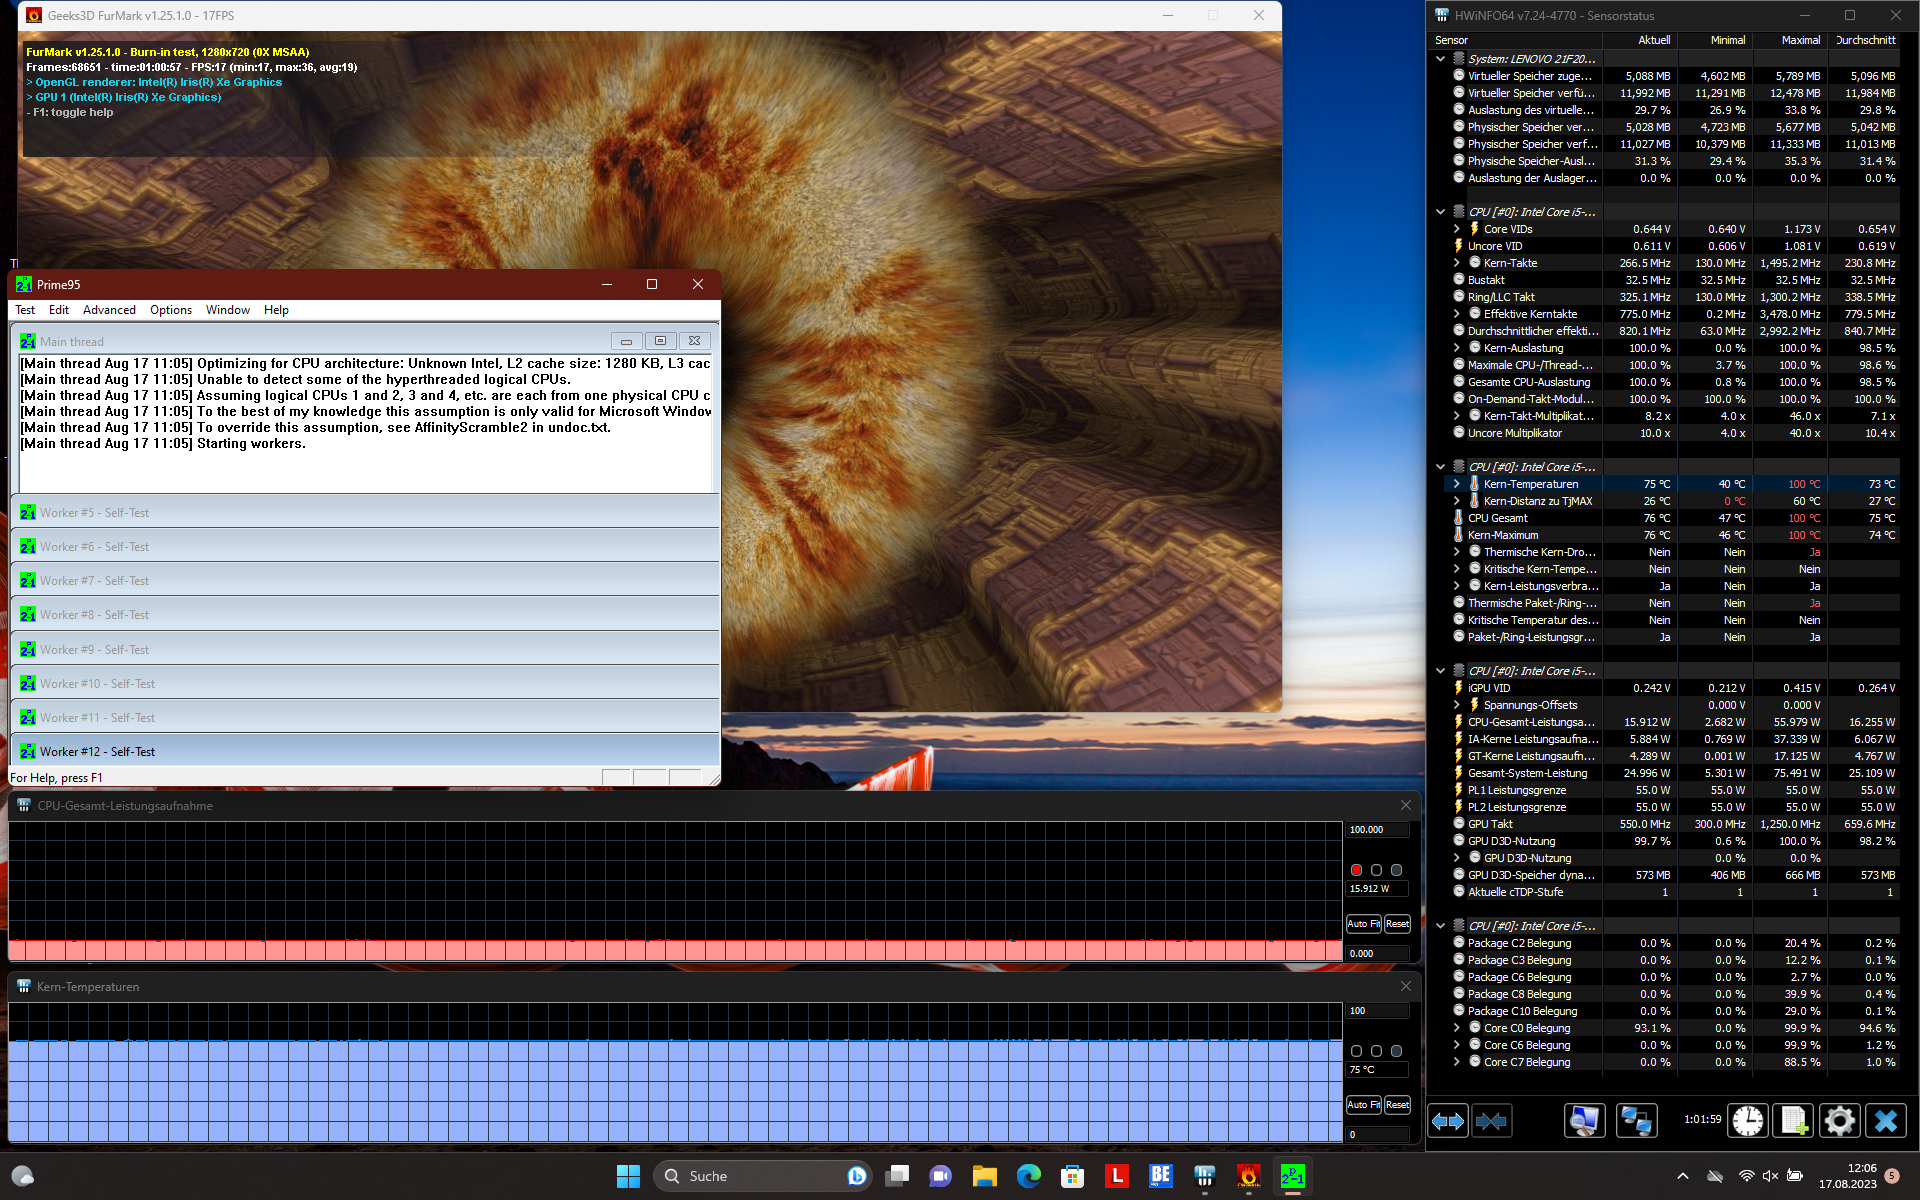Select the middle indicator in power graph window
This screenshot has height=1200, width=1920.
pyautogui.click(x=1376, y=870)
